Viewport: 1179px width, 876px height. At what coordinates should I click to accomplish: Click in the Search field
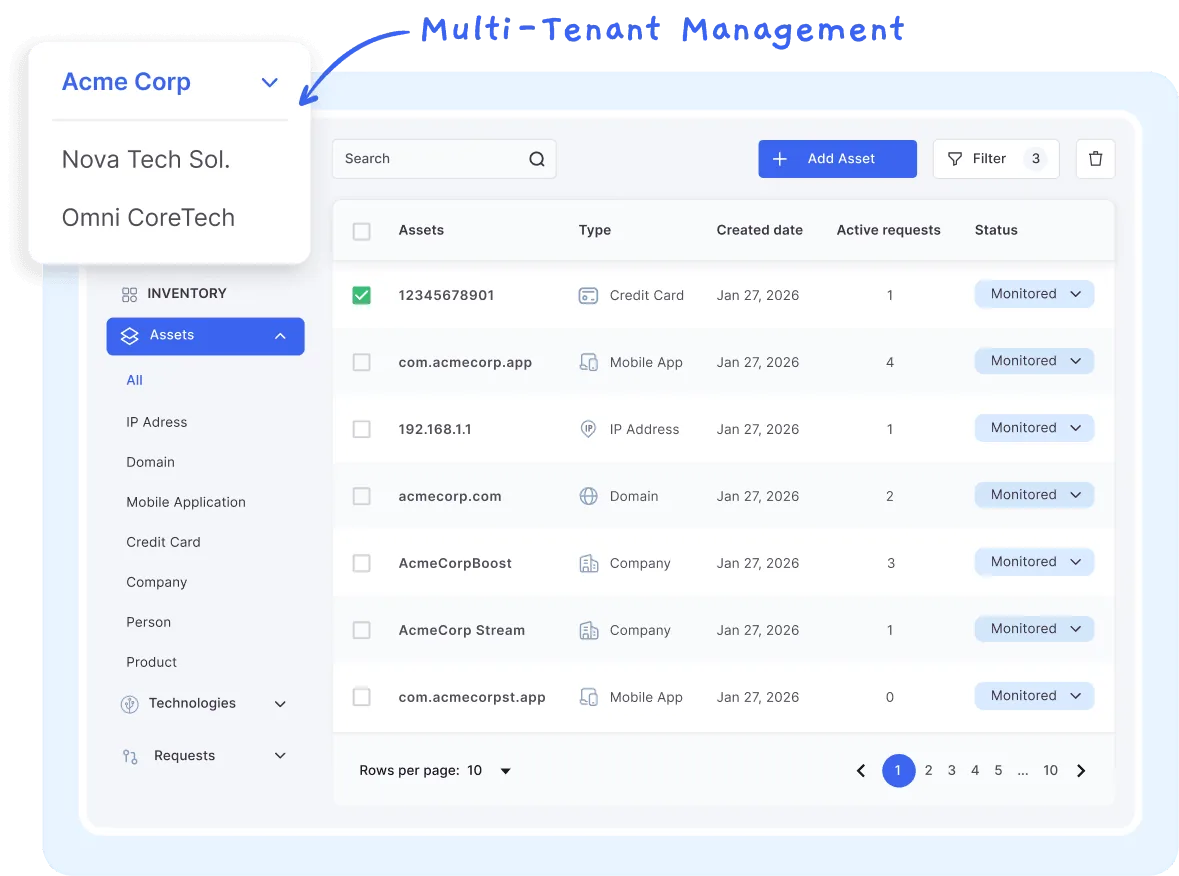point(430,159)
